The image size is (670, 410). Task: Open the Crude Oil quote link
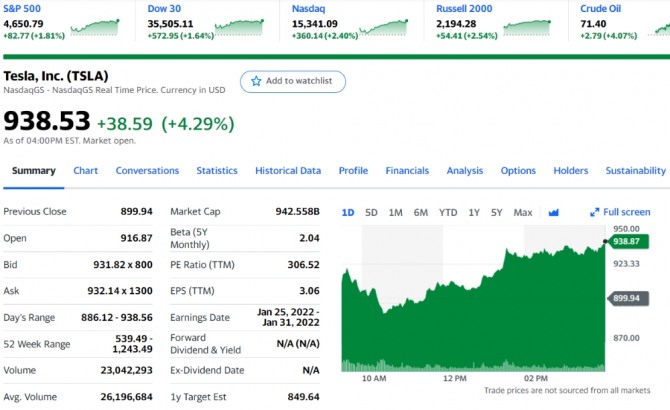(600, 8)
